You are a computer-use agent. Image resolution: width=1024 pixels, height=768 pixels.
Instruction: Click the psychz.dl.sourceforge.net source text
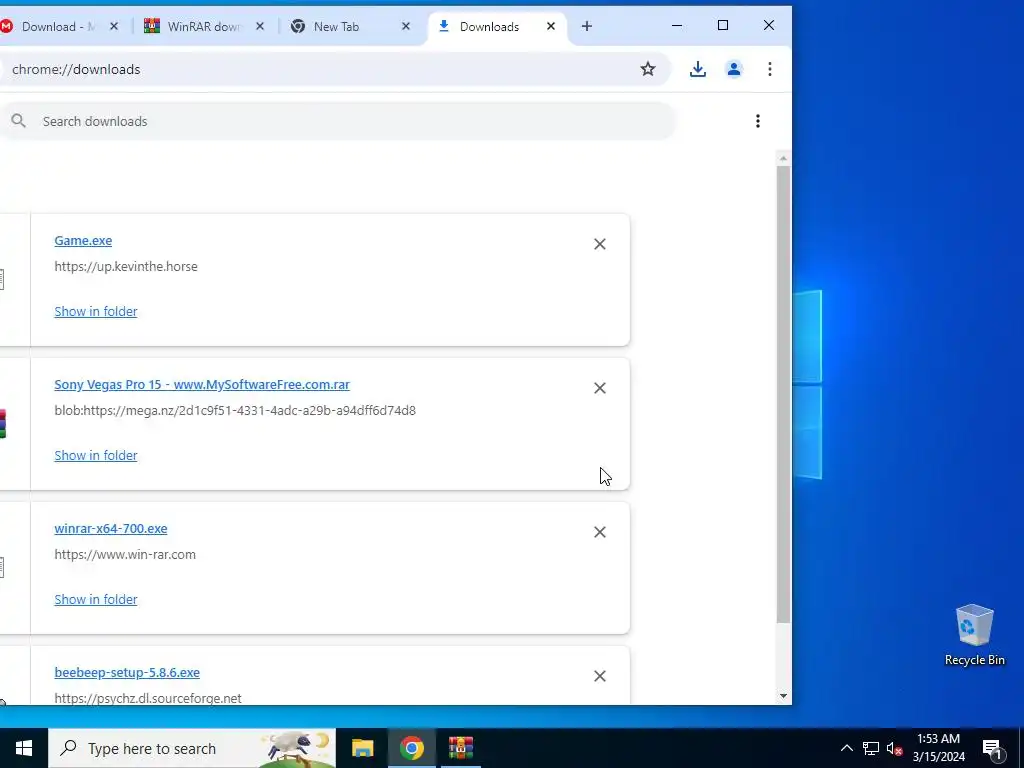coord(148,698)
